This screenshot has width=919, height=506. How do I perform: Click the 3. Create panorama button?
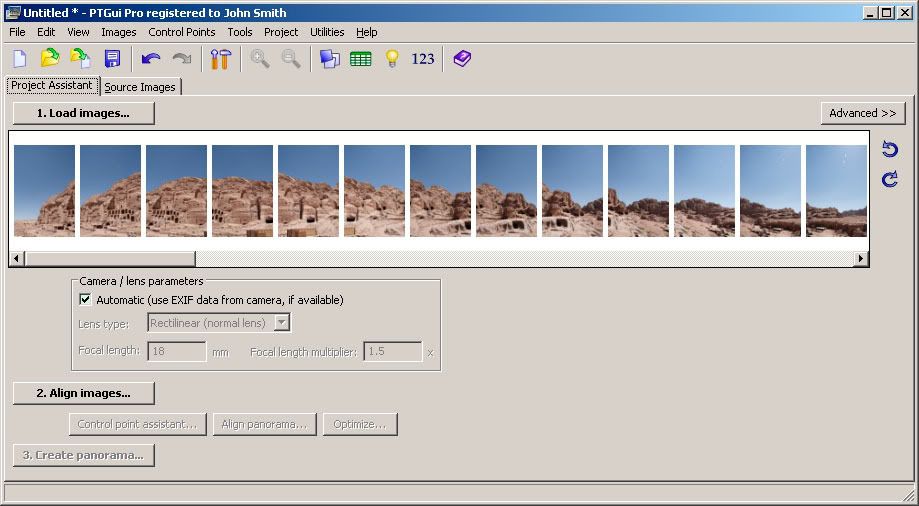pos(84,455)
